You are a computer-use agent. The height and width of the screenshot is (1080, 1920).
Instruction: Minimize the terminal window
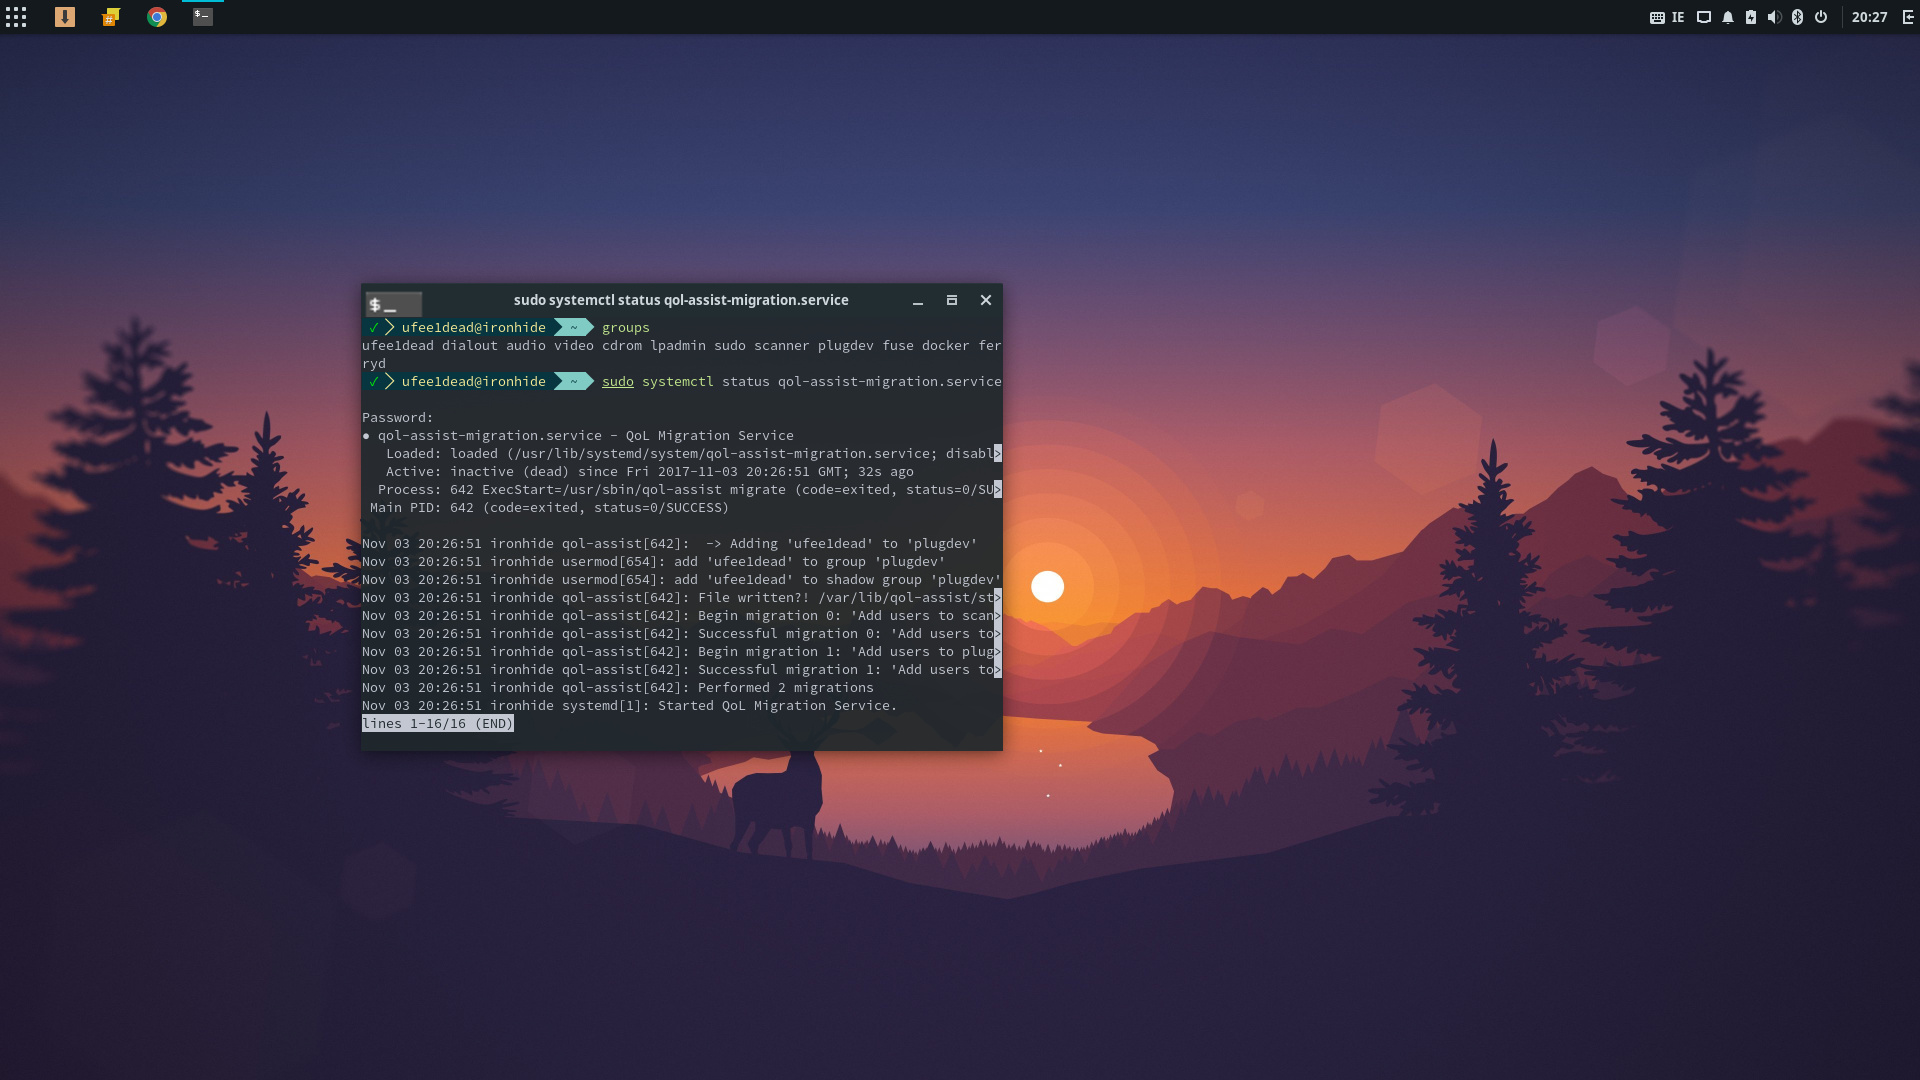pos(917,300)
